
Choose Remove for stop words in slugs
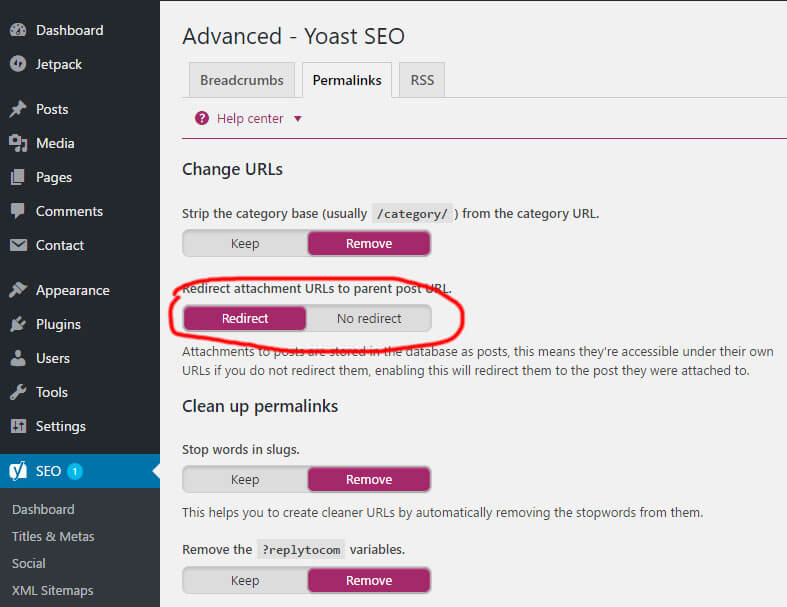coord(369,479)
